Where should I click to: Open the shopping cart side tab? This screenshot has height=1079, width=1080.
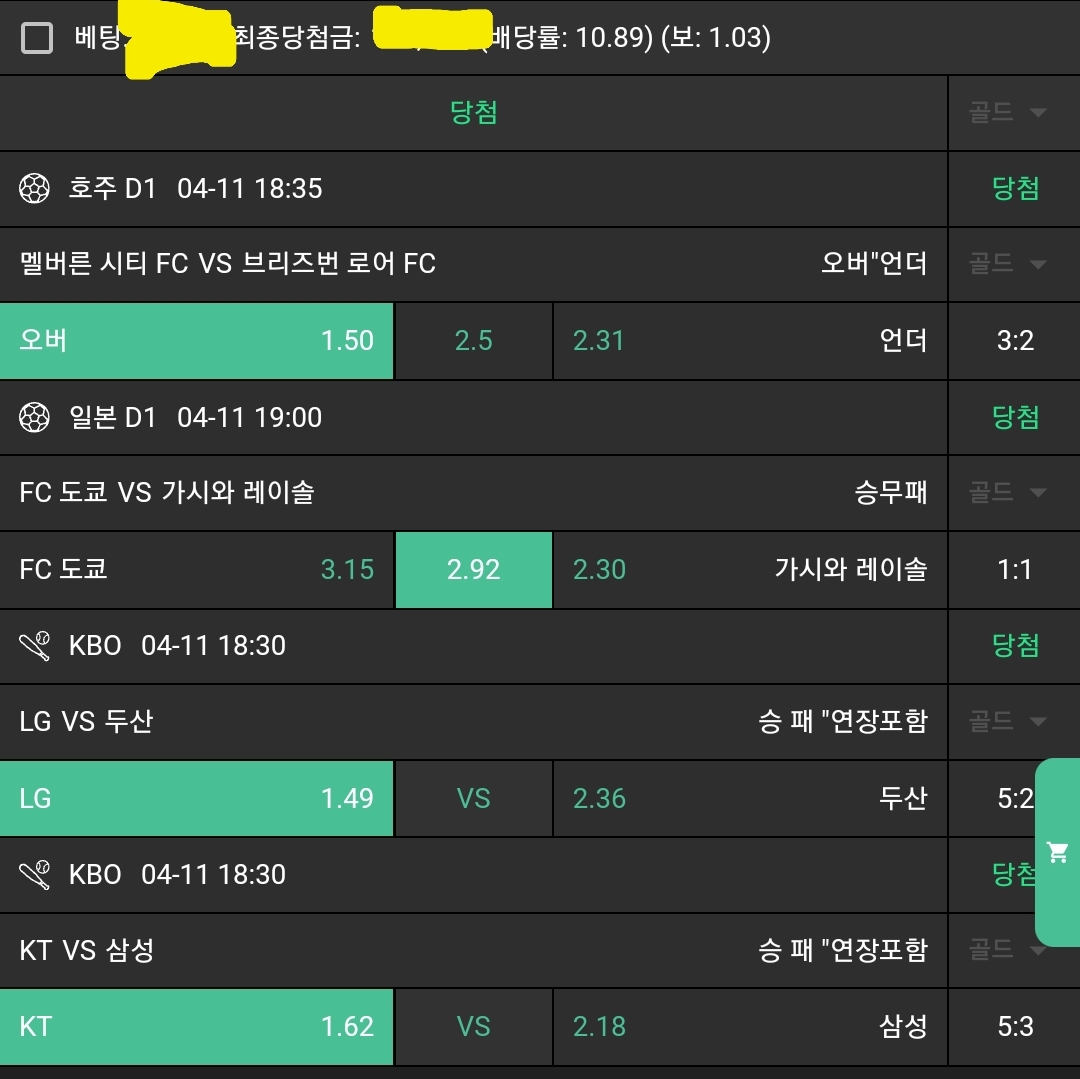coord(1057,853)
